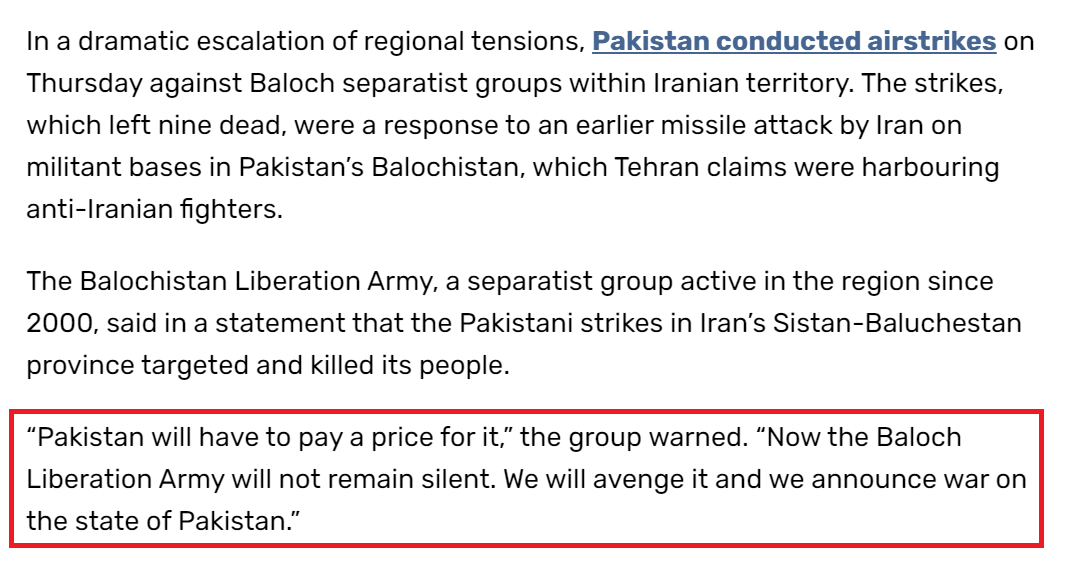Click 'province targeted and killed its people.'
Viewport: 1074px width, 566px height.
pyautogui.click(x=268, y=365)
